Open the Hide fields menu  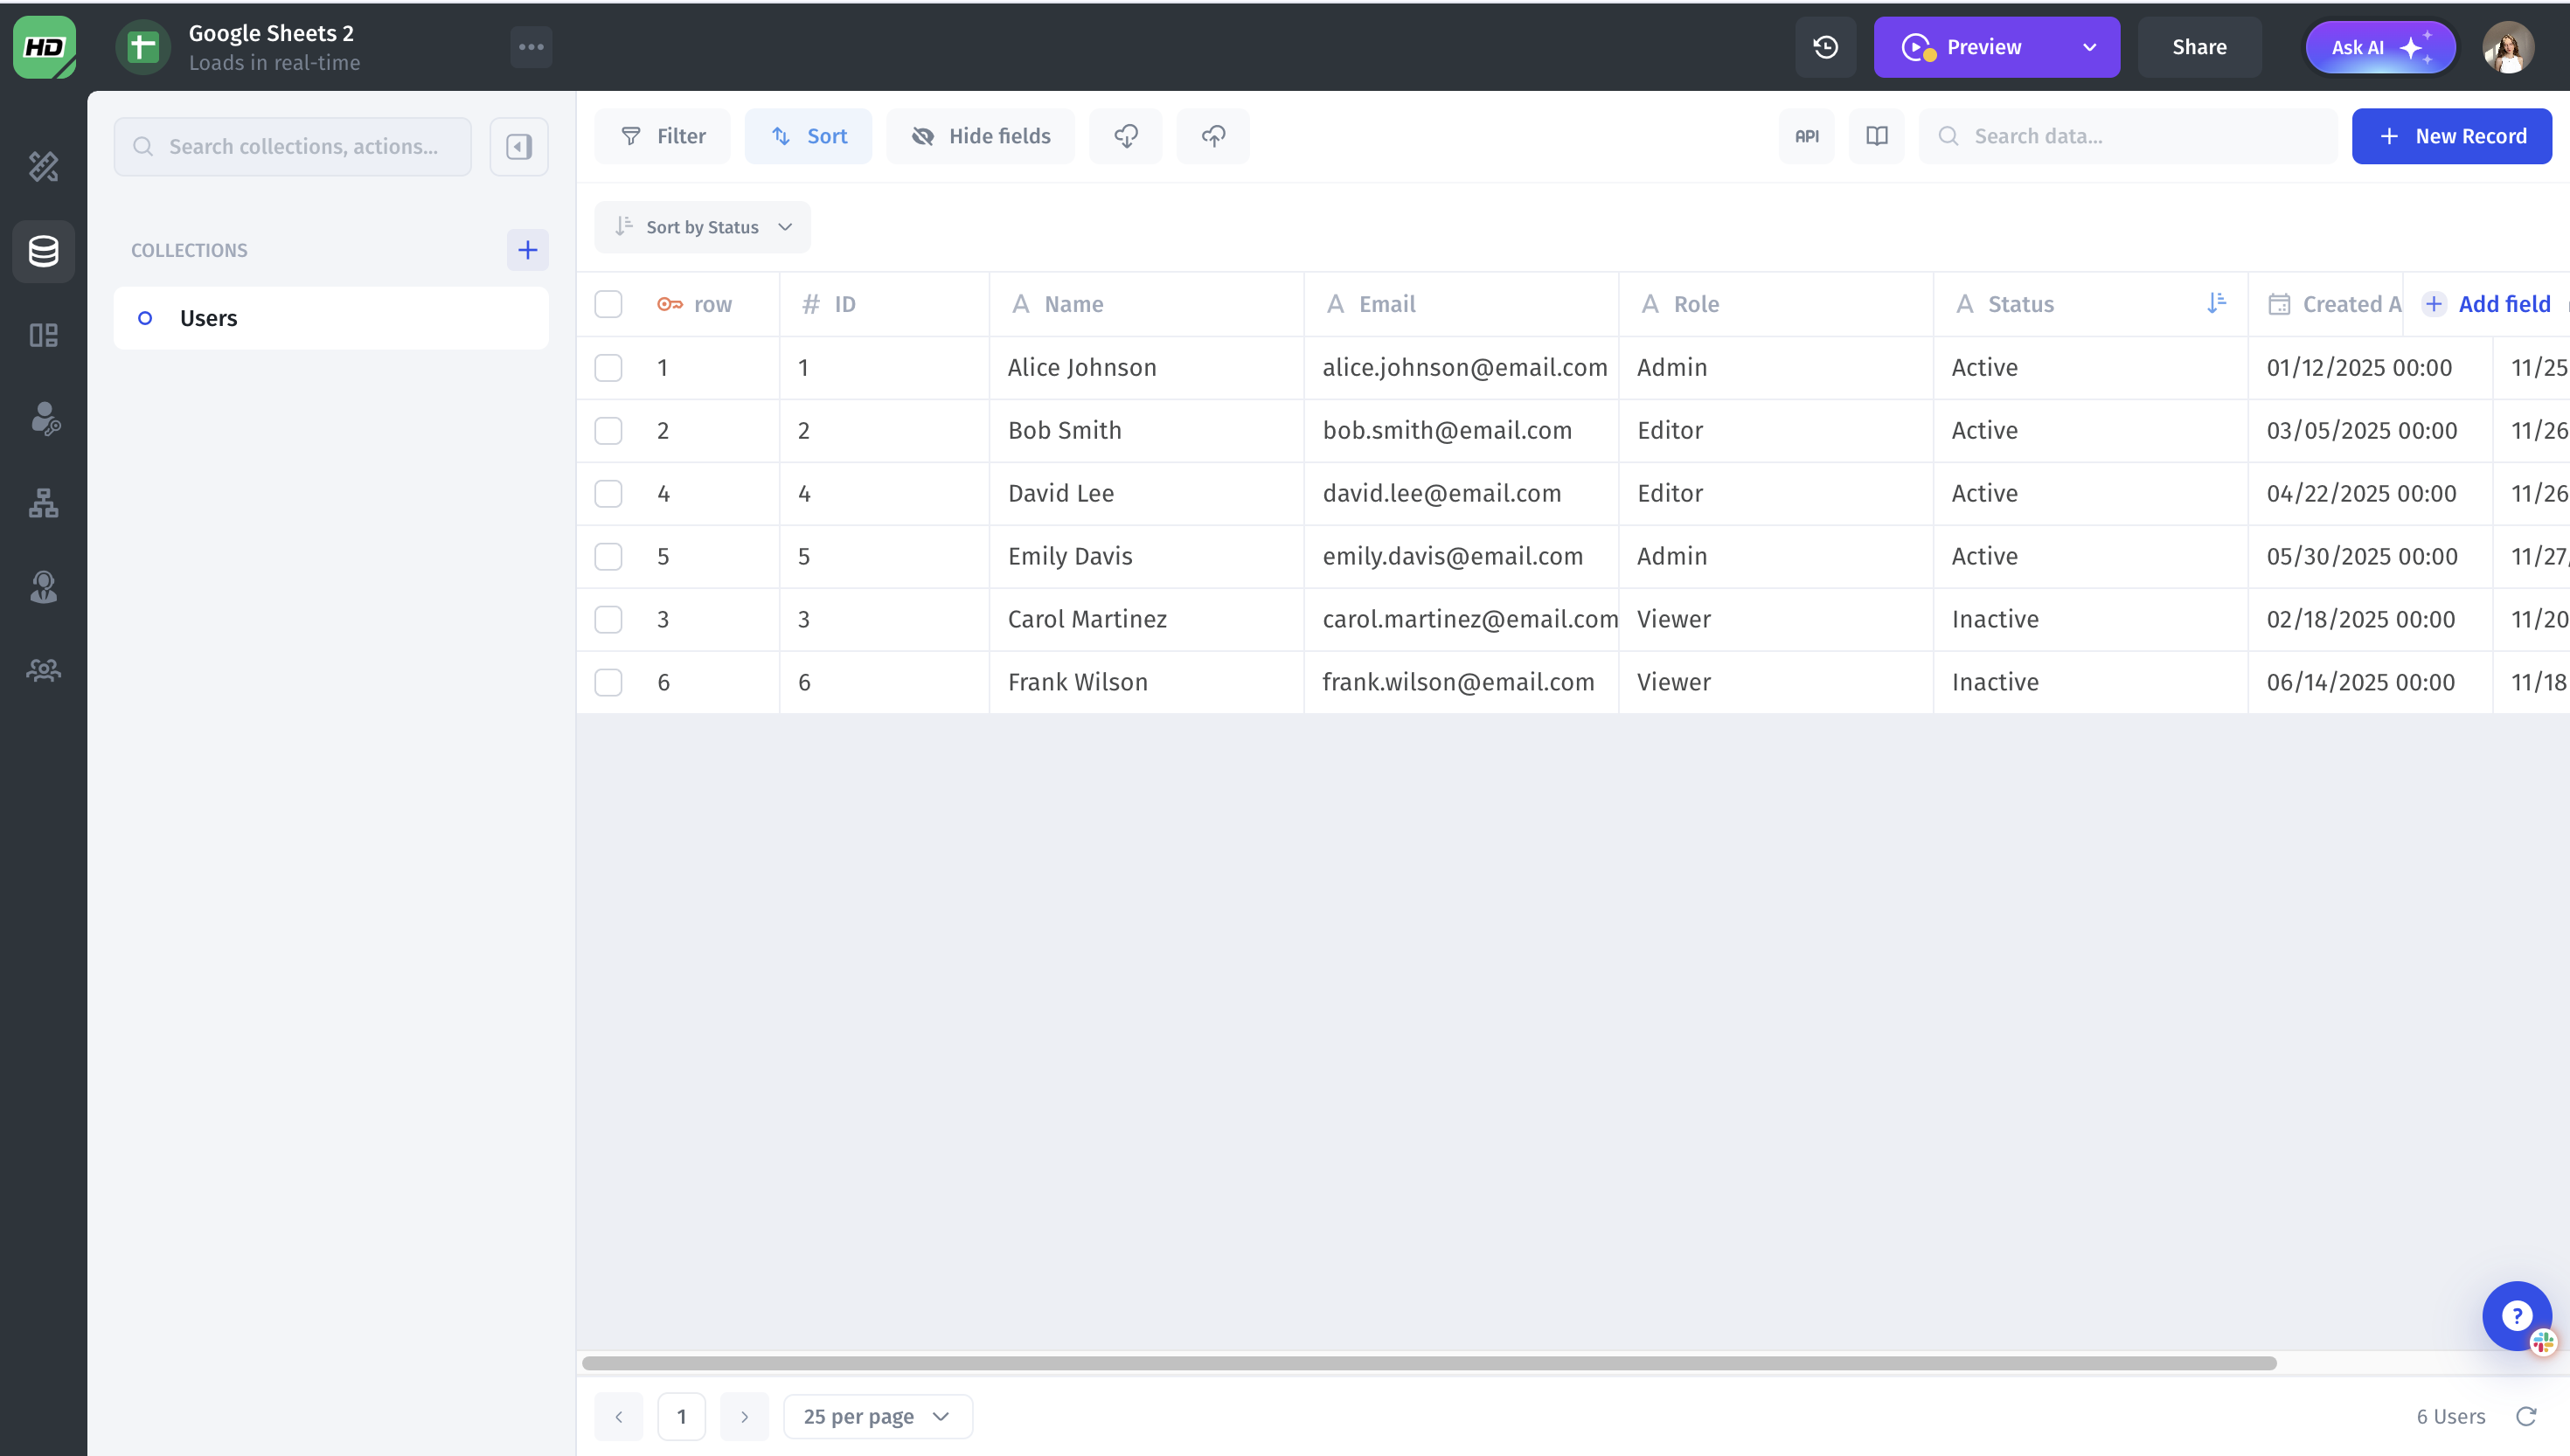click(980, 136)
